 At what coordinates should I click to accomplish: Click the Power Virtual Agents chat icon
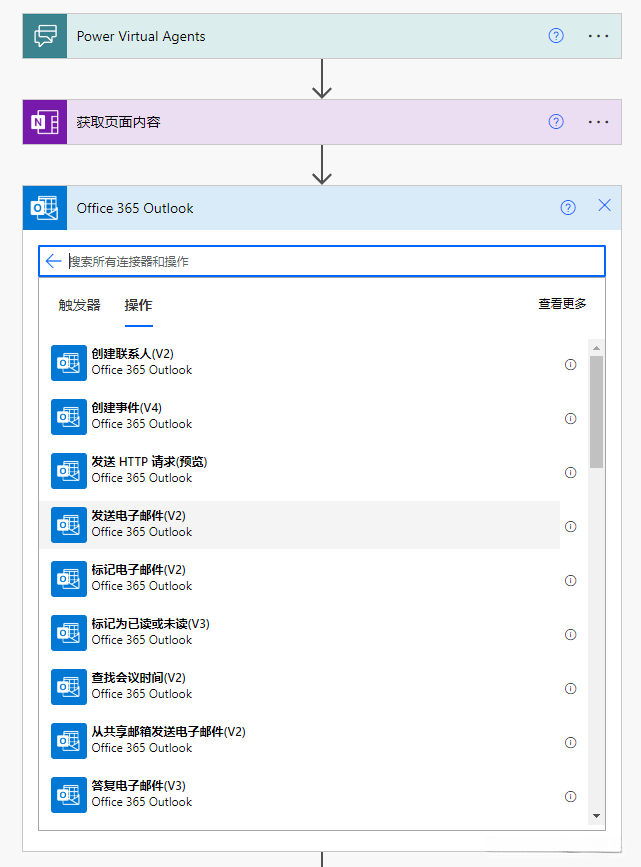tap(45, 36)
